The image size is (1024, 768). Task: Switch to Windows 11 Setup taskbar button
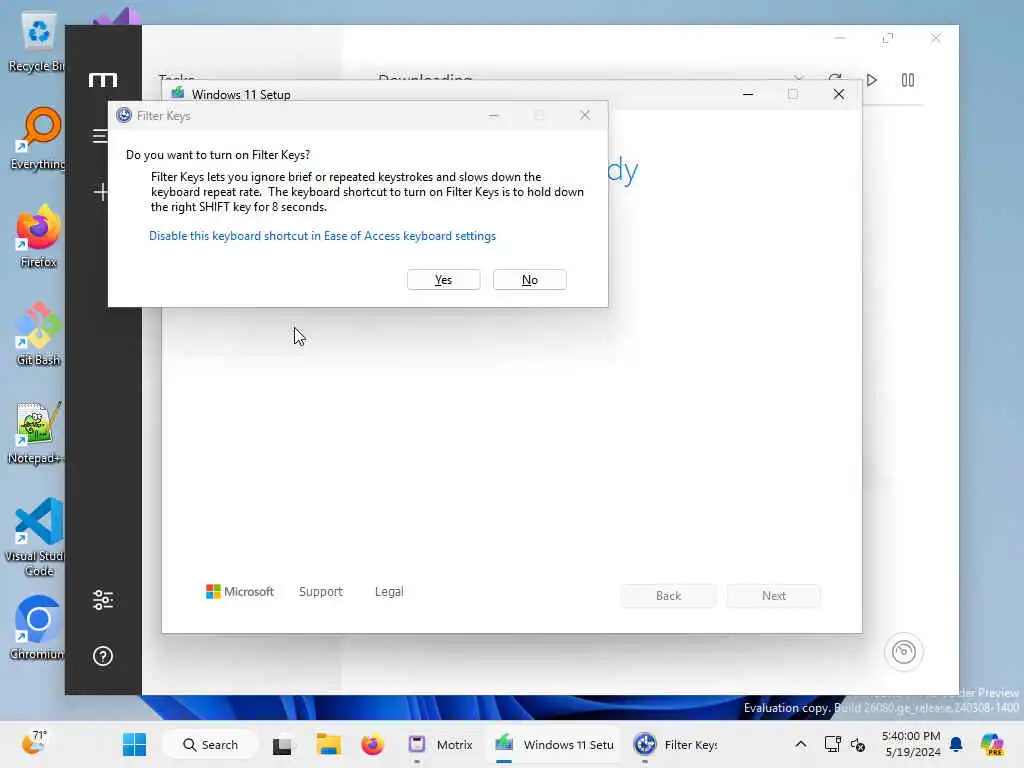click(554, 744)
